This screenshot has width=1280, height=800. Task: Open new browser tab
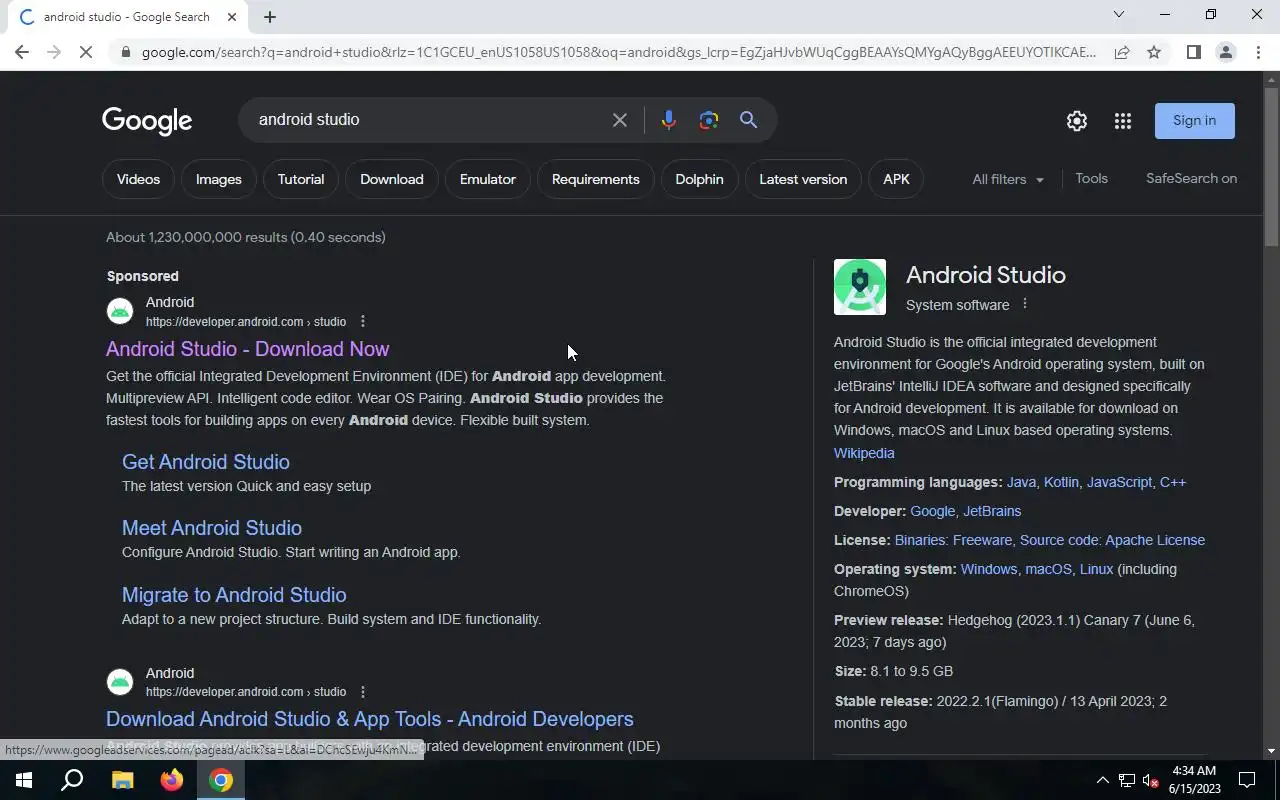270,17
